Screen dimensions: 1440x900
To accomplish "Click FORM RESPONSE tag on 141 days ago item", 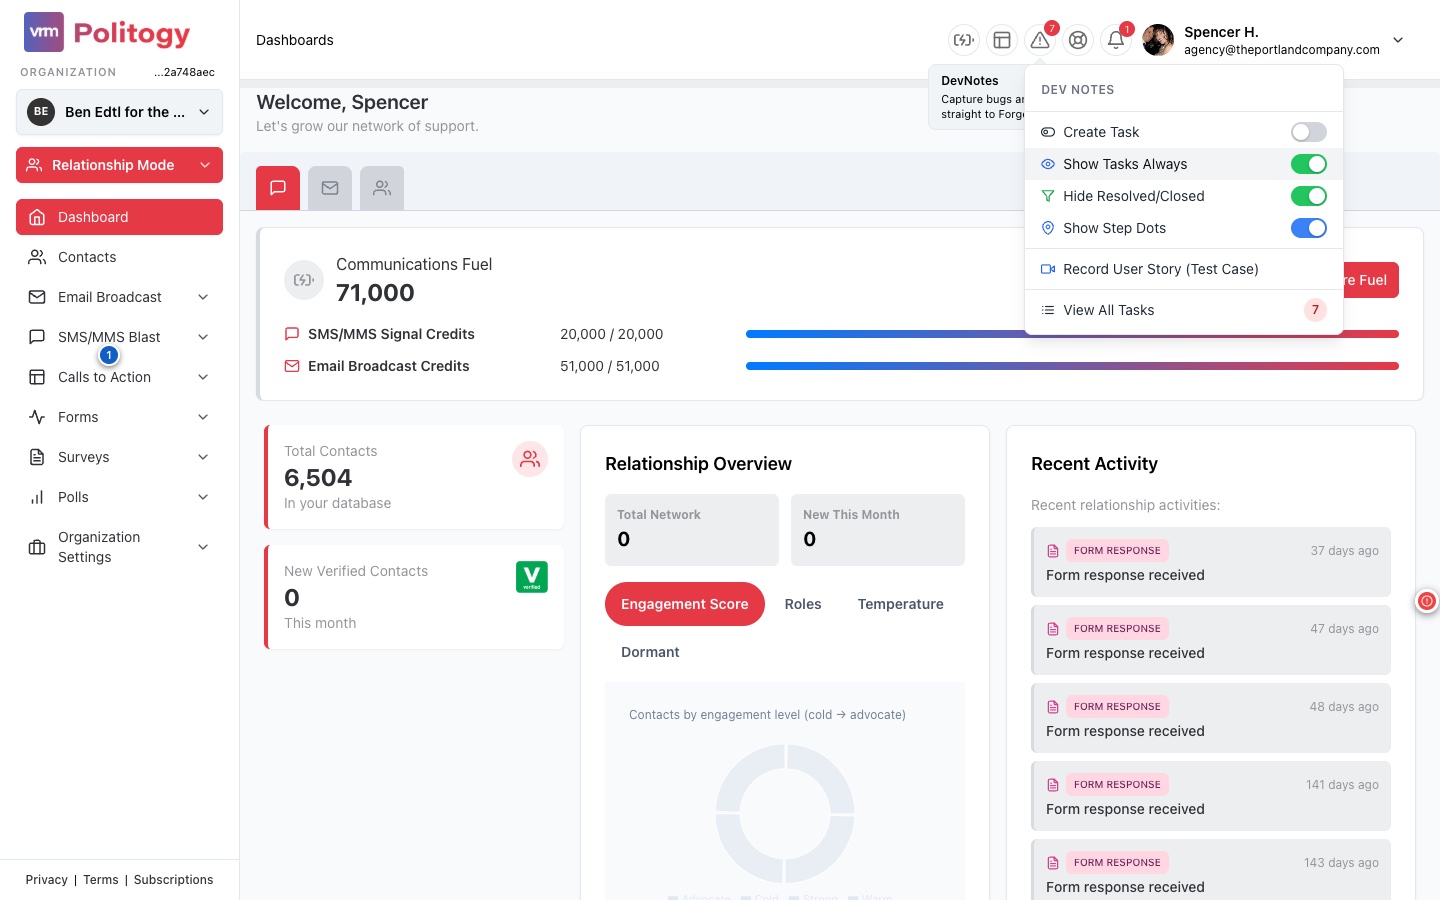I will (1117, 785).
